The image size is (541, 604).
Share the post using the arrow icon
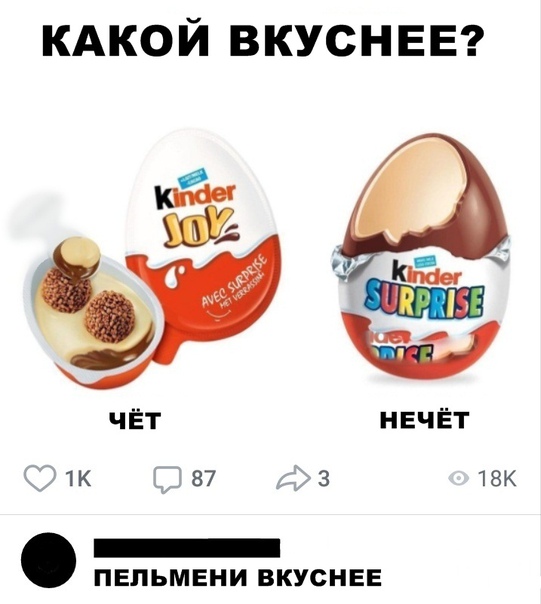(293, 478)
